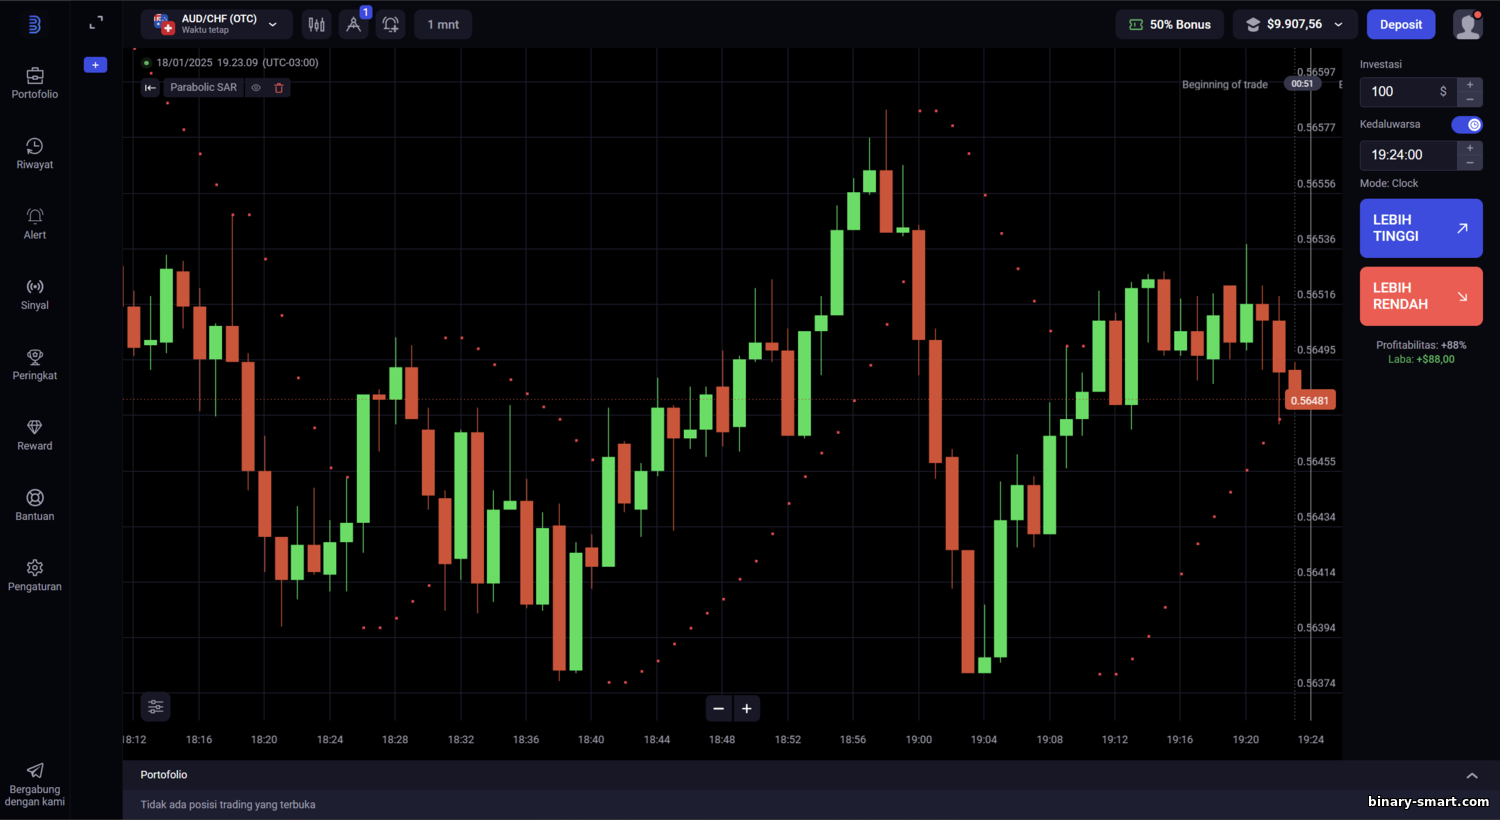1500x820 pixels.
Task: Toggle the Kedaluwarsa clock mode switch
Action: 1467,125
